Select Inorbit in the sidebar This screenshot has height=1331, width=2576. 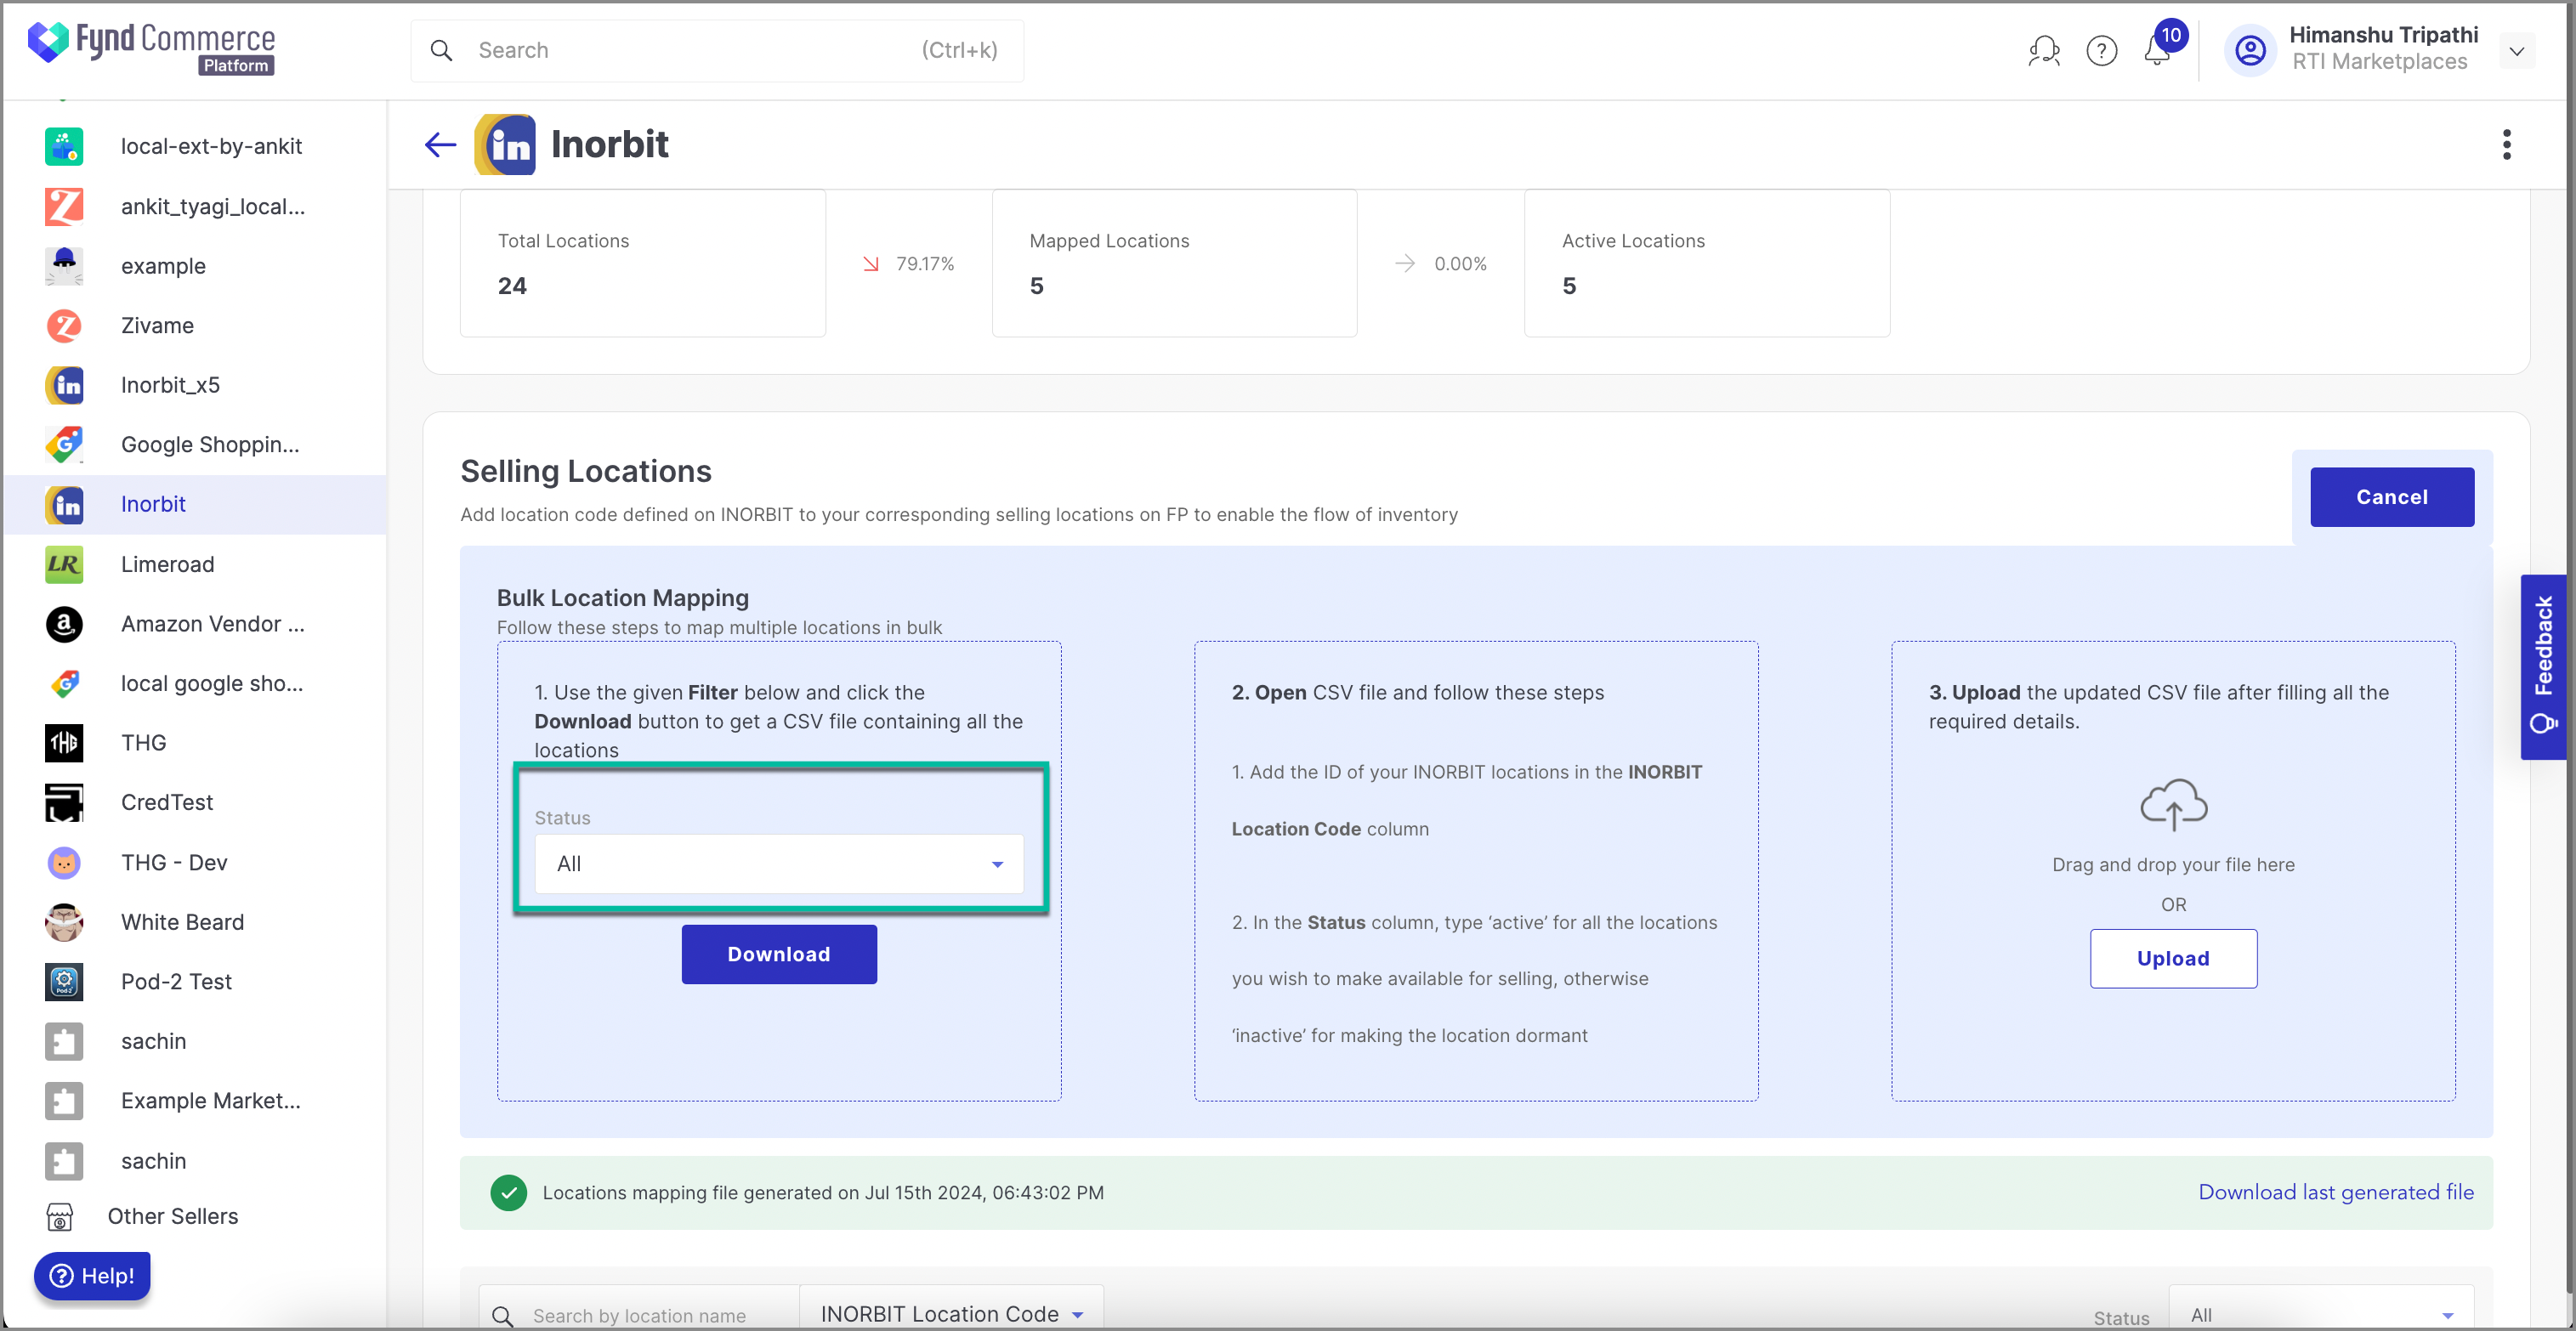pyautogui.click(x=195, y=505)
